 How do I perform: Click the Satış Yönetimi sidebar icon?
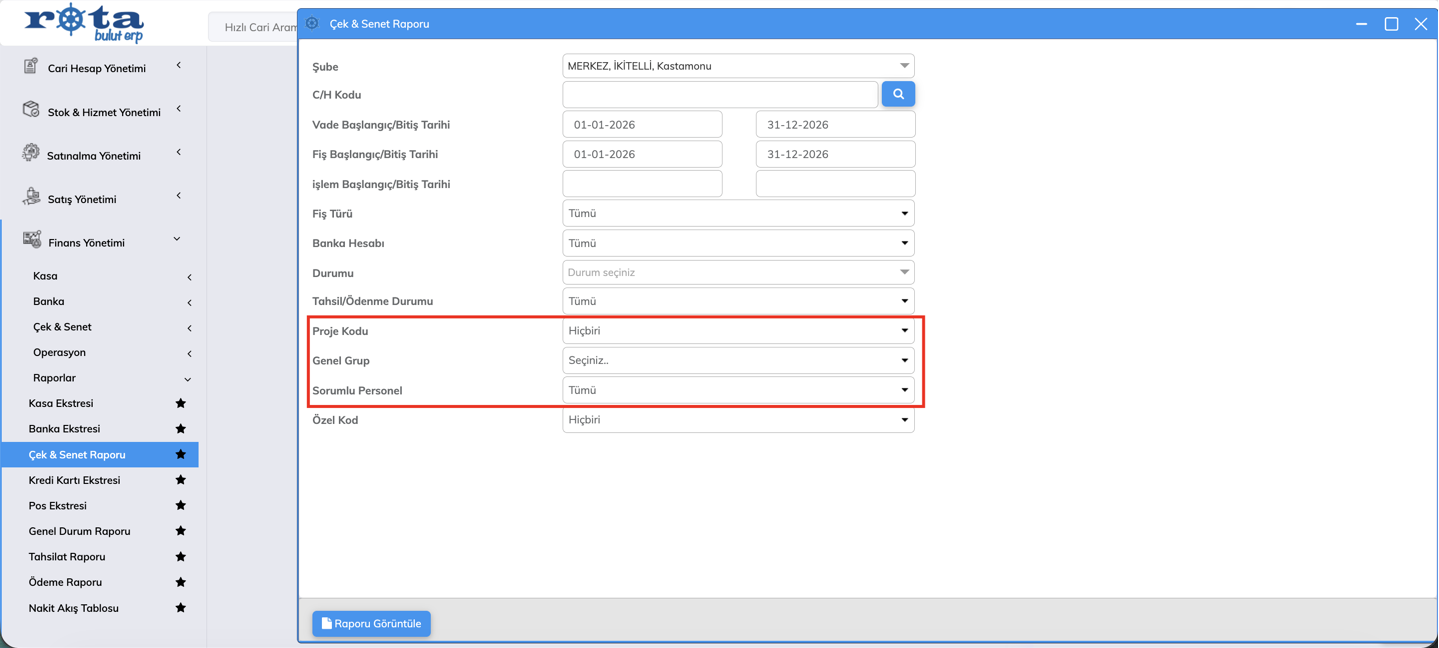pos(31,197)
